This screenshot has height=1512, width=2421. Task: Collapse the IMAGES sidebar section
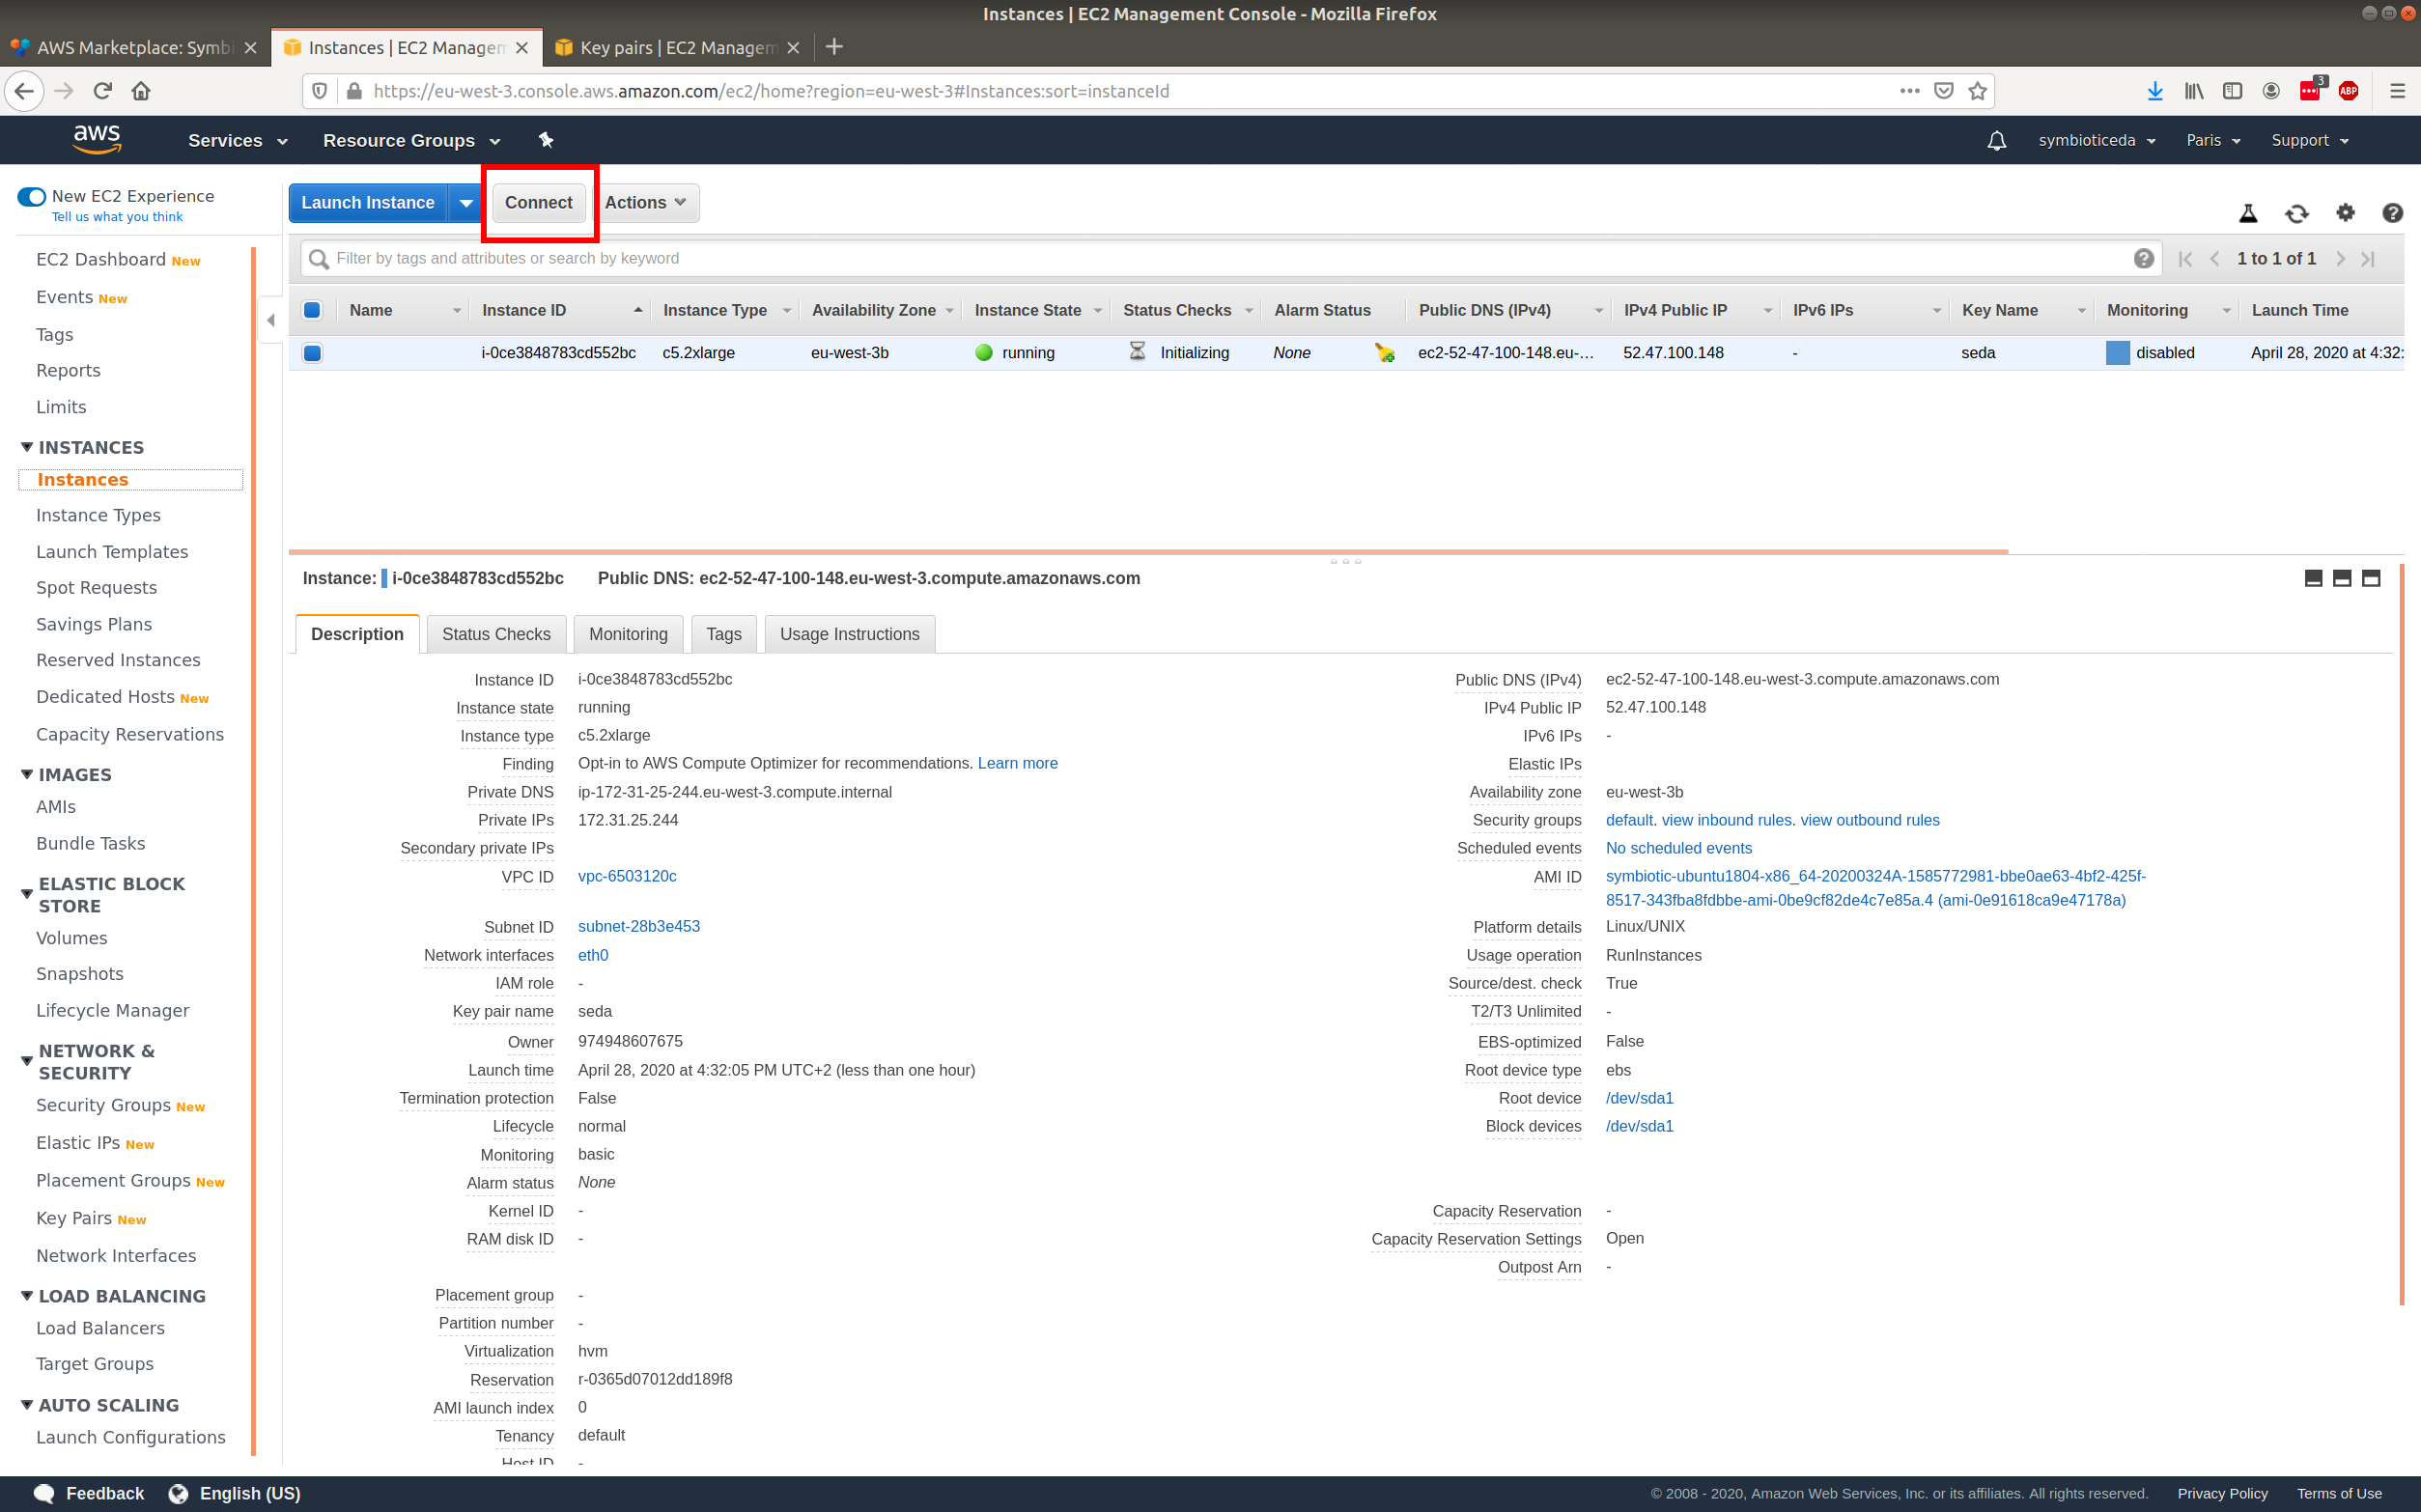(27, 774)
